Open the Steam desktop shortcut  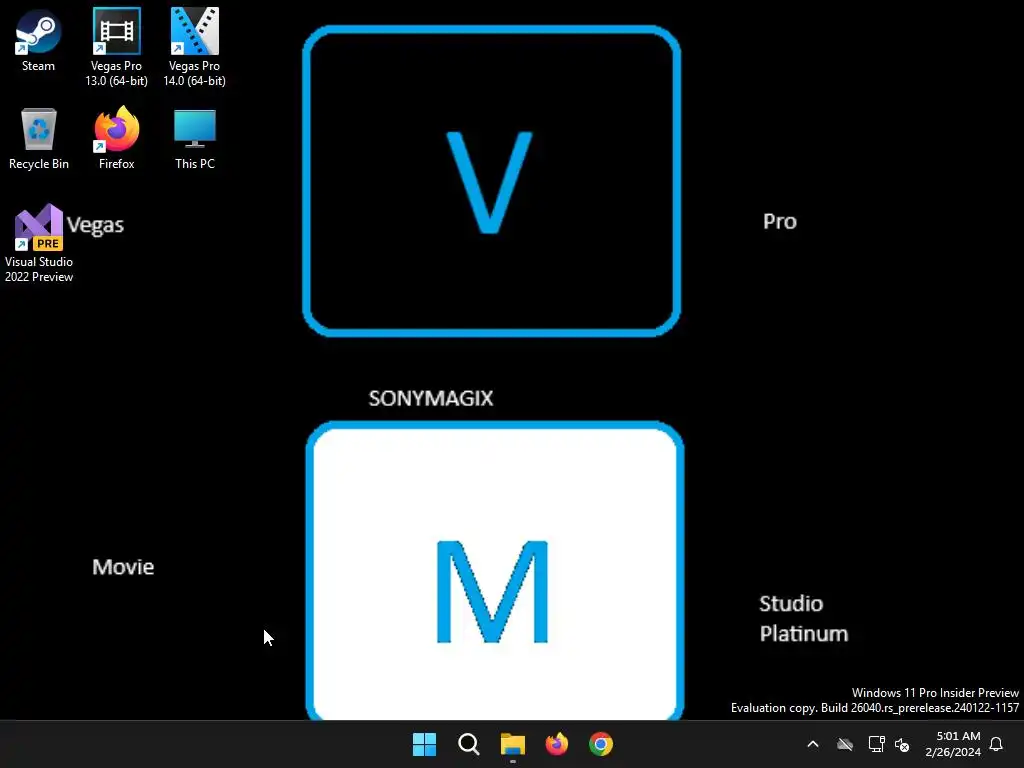39,40
